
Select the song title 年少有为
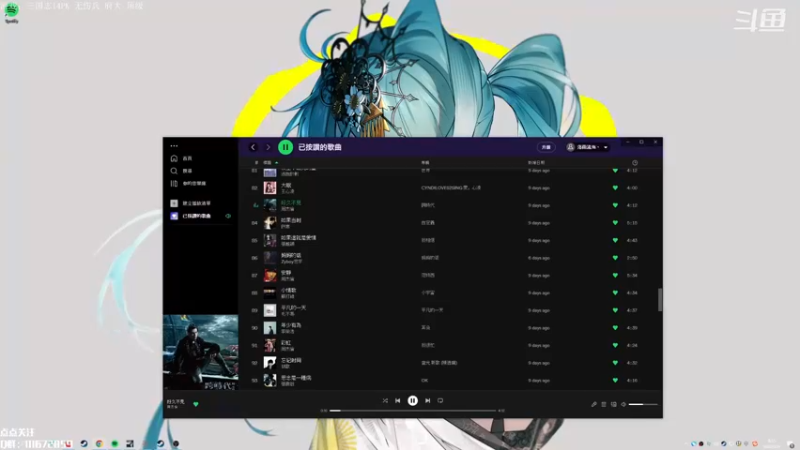pos(291,325)
